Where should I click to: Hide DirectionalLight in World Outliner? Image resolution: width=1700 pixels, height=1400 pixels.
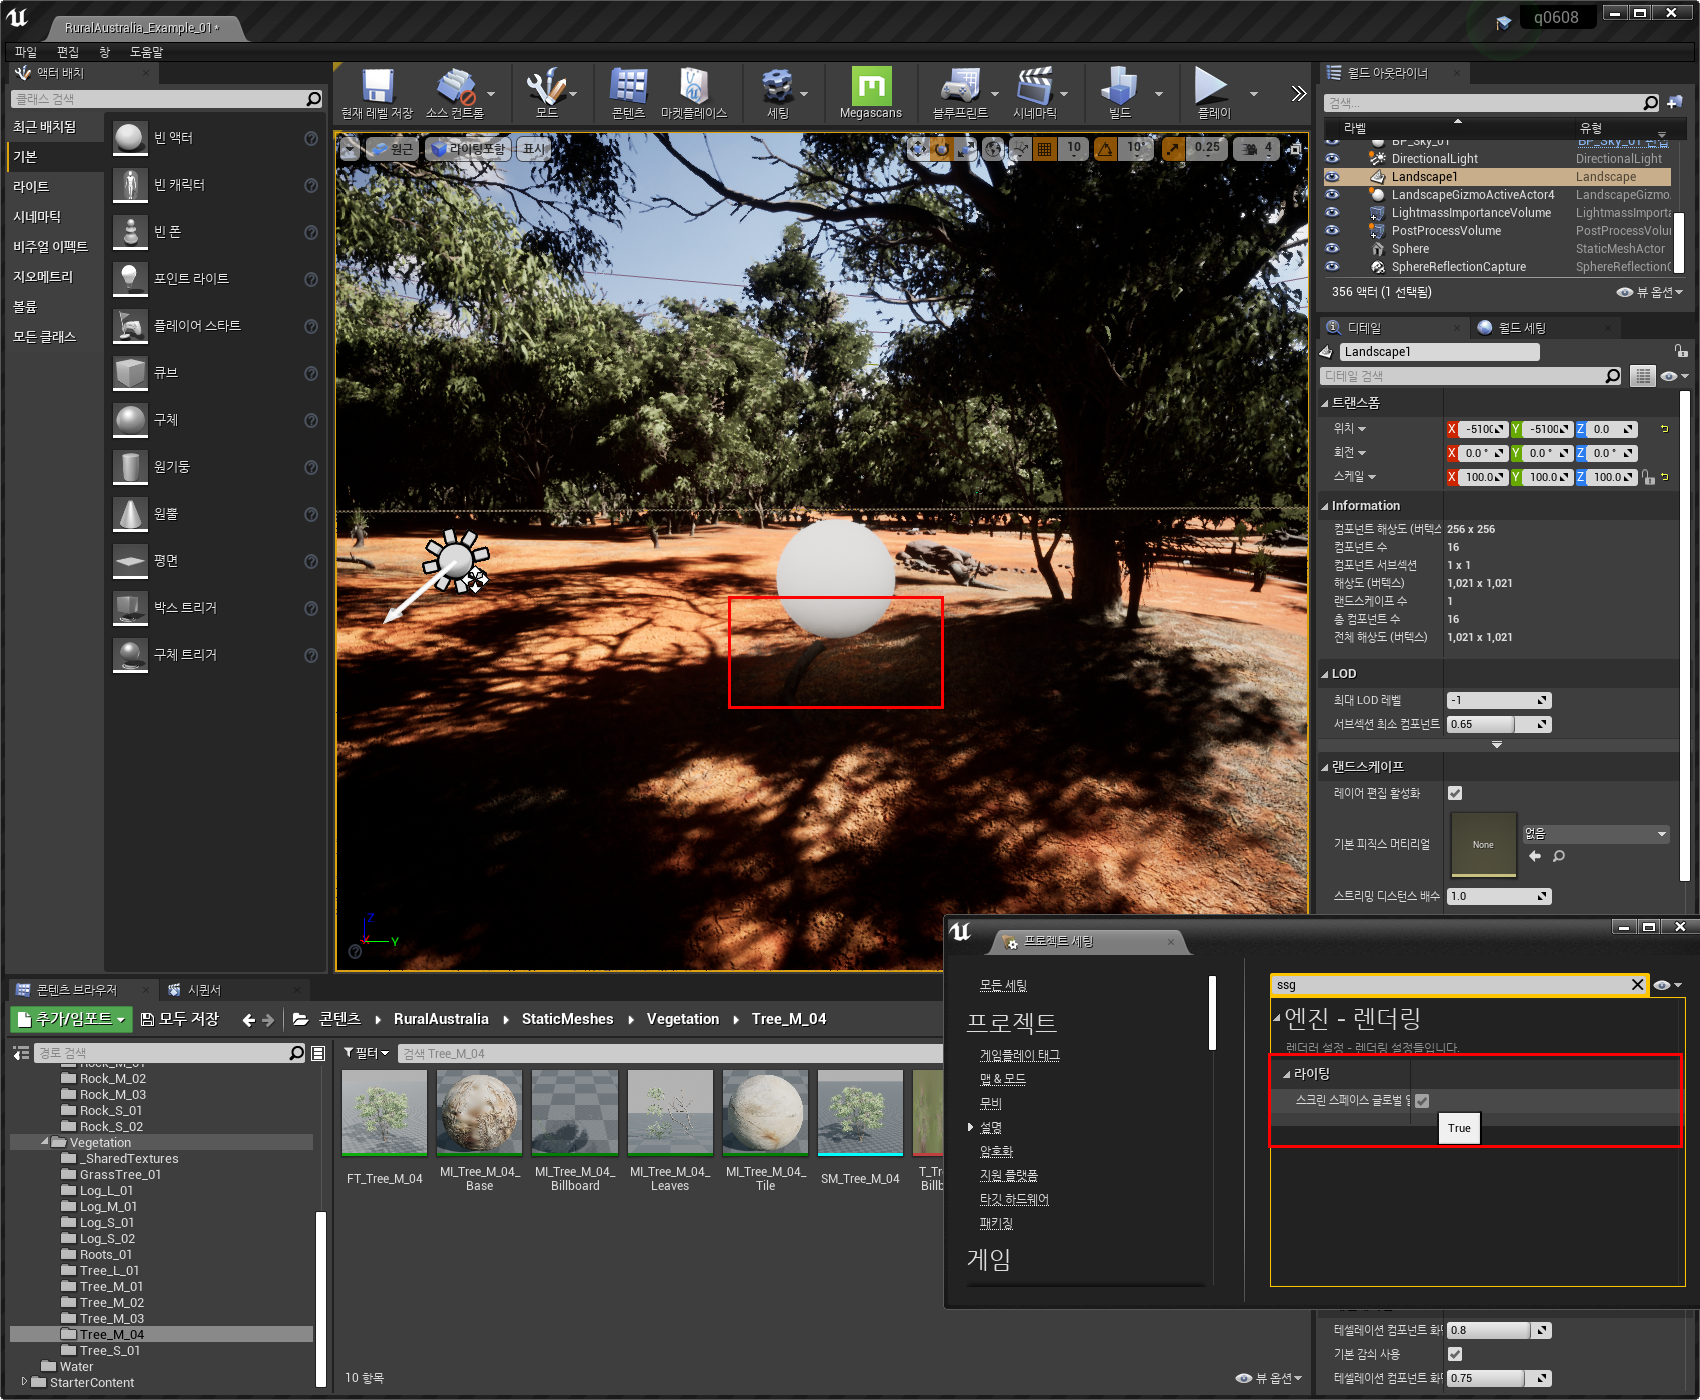[1332, 158]
